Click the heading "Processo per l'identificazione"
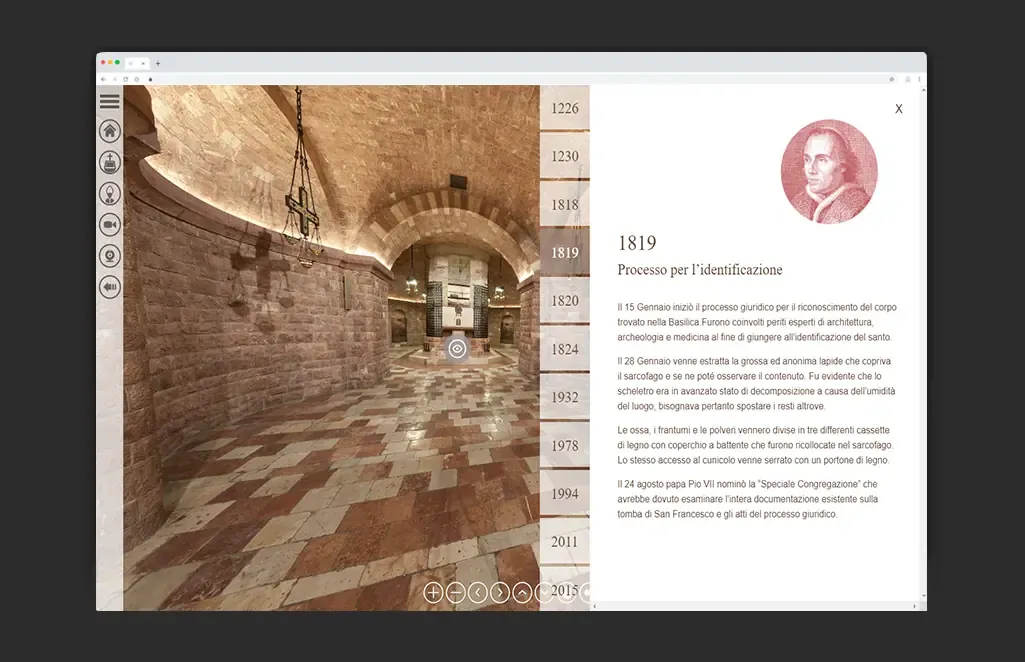This screenshot has height=662, width=1025. click(x=699, y=270)
